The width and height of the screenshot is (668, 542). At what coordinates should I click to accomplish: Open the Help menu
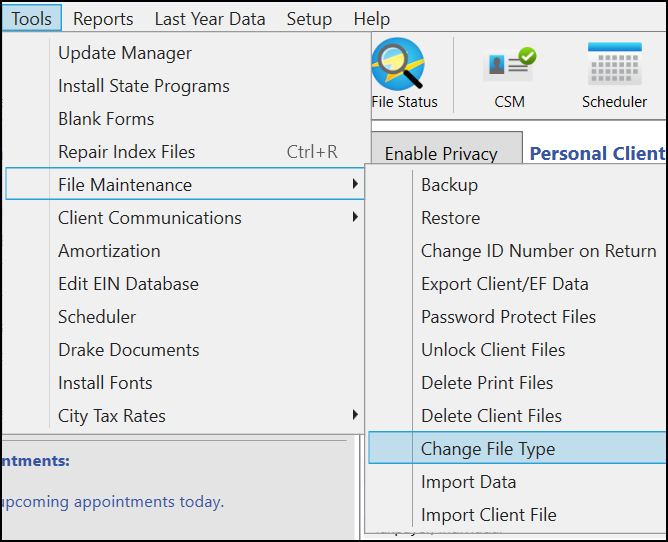[x=371, y=19]
